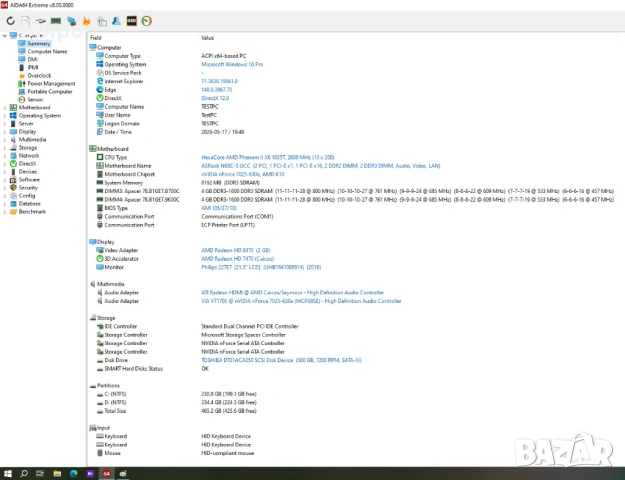
Task: Expand the Server tree node arrow
Action: pos(5,124)
